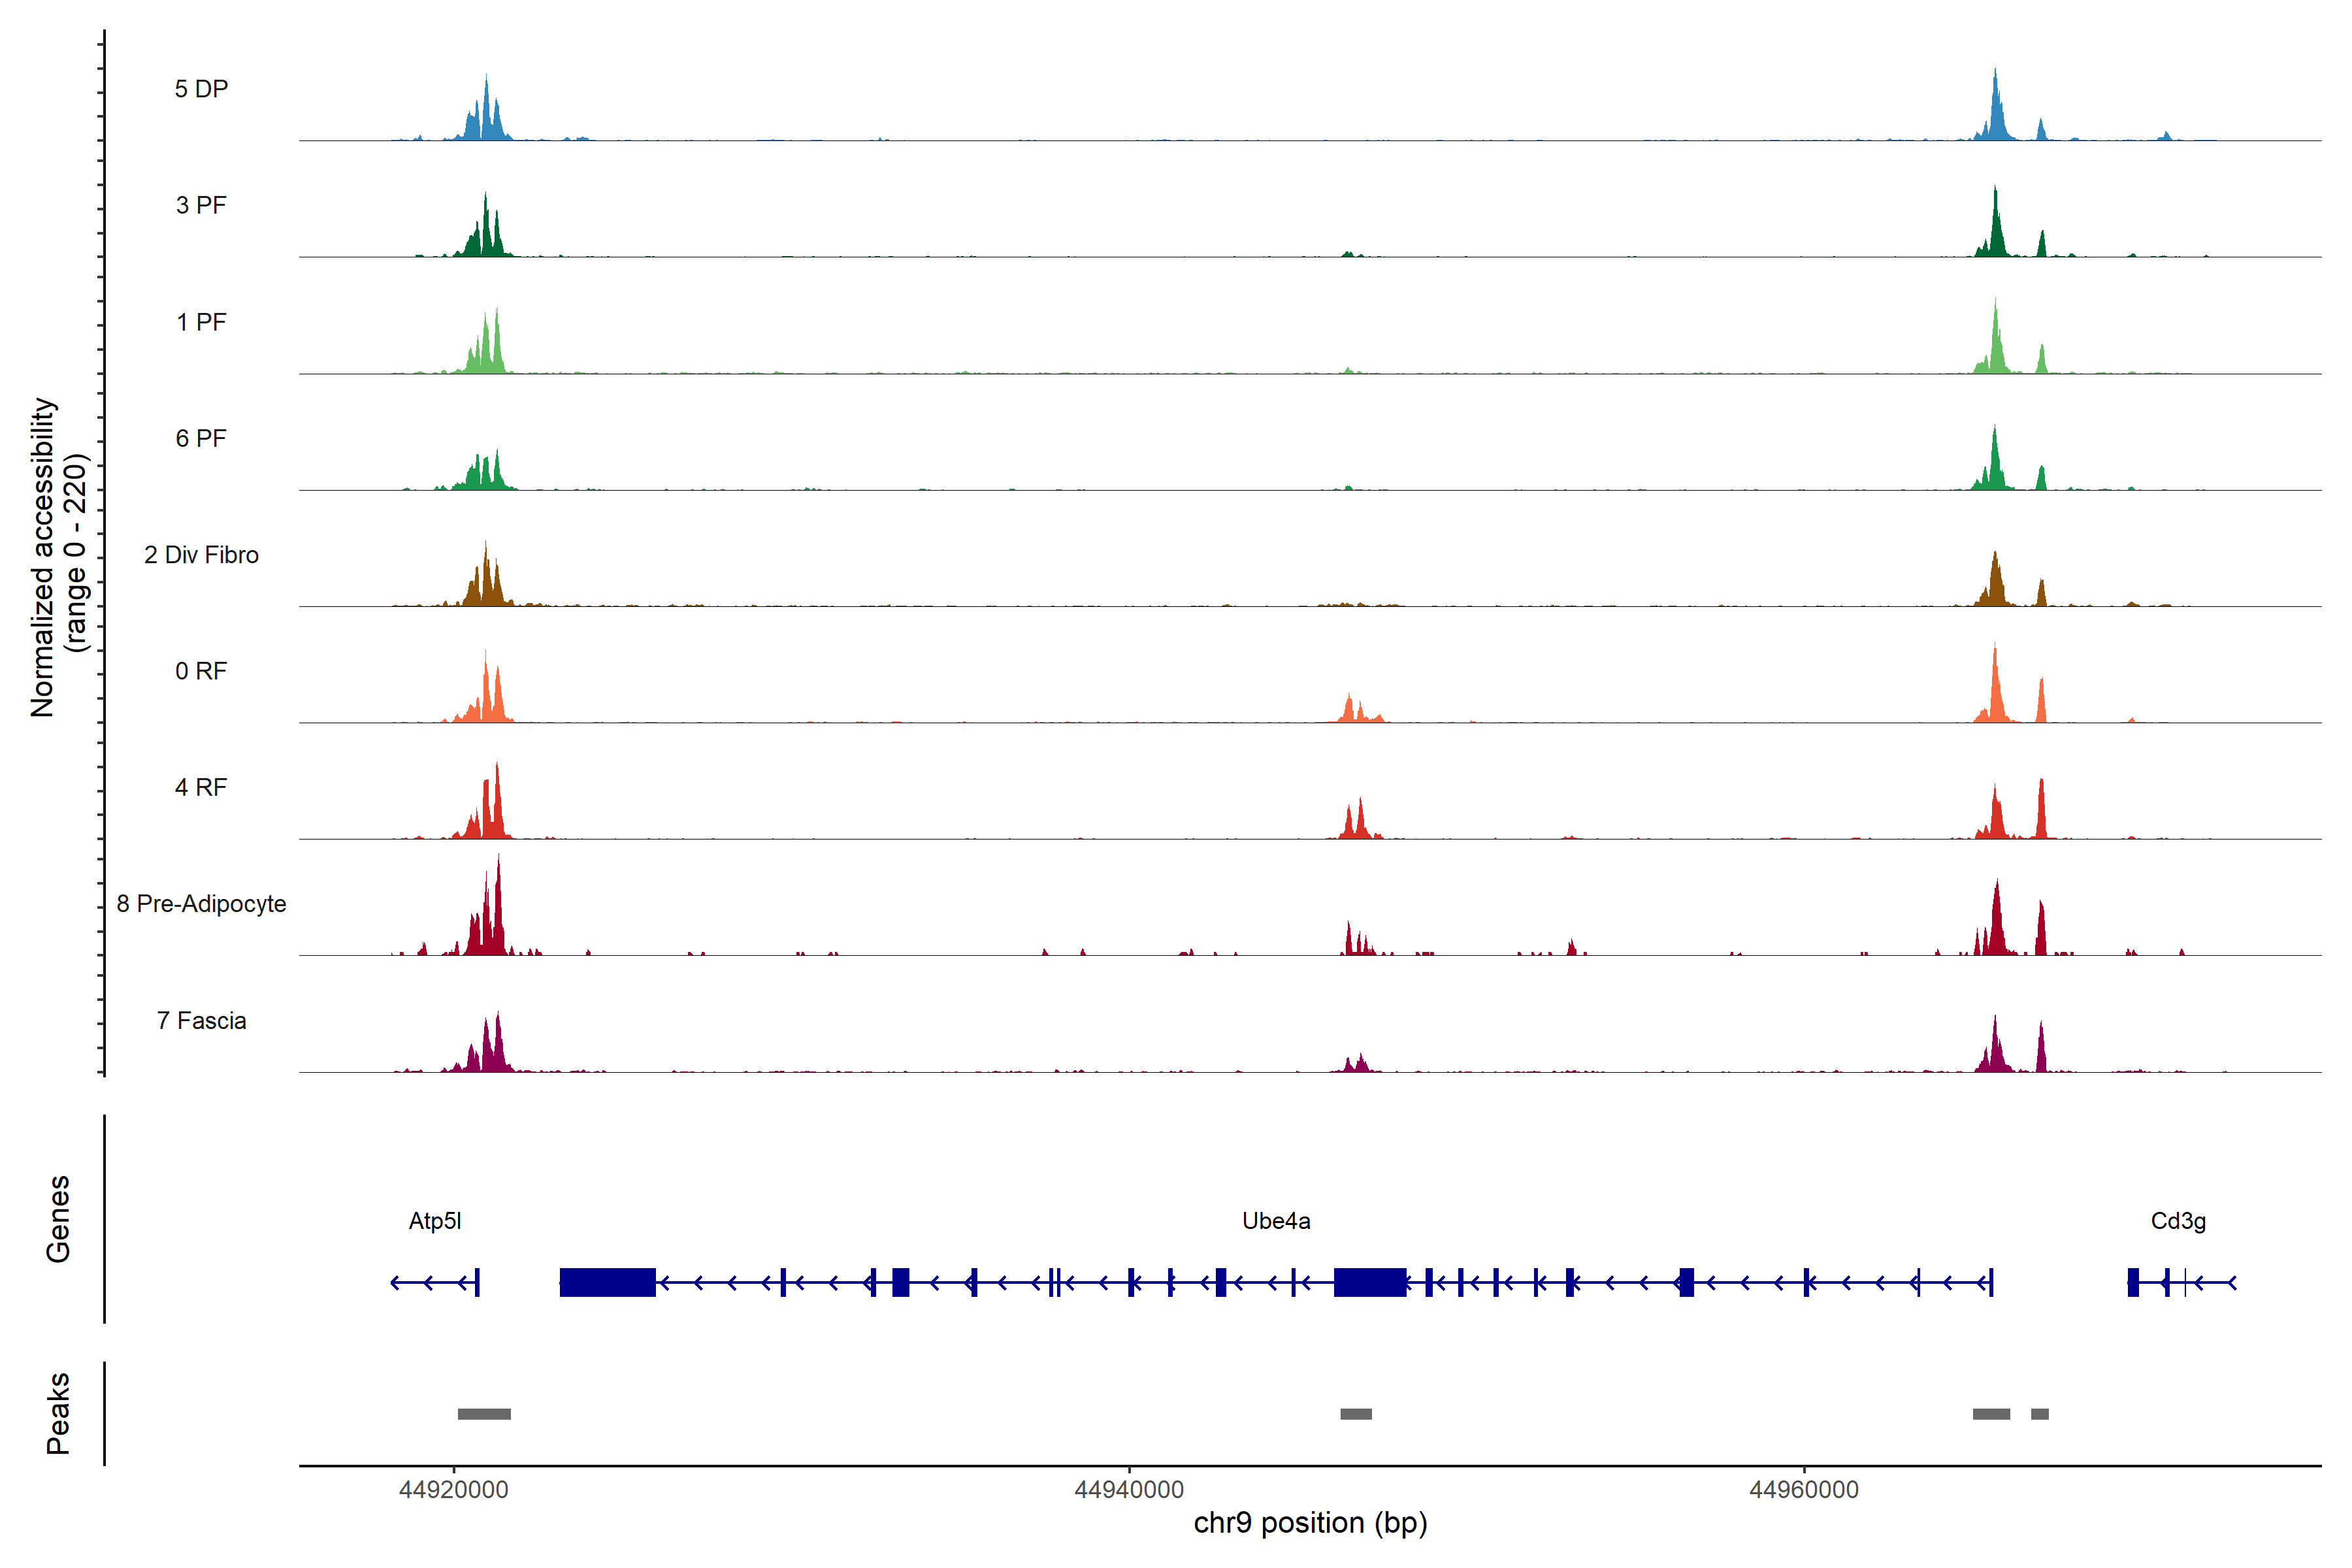This screenshot has height=1568, width=2352.
Task: Click the 44920000 axis tick label
Action: pyautogui.click(x=453, y=1490)
